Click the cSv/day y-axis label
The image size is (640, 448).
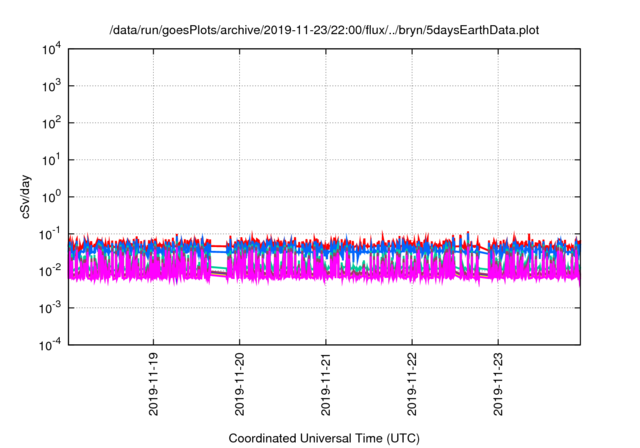[x=26, y=197]
